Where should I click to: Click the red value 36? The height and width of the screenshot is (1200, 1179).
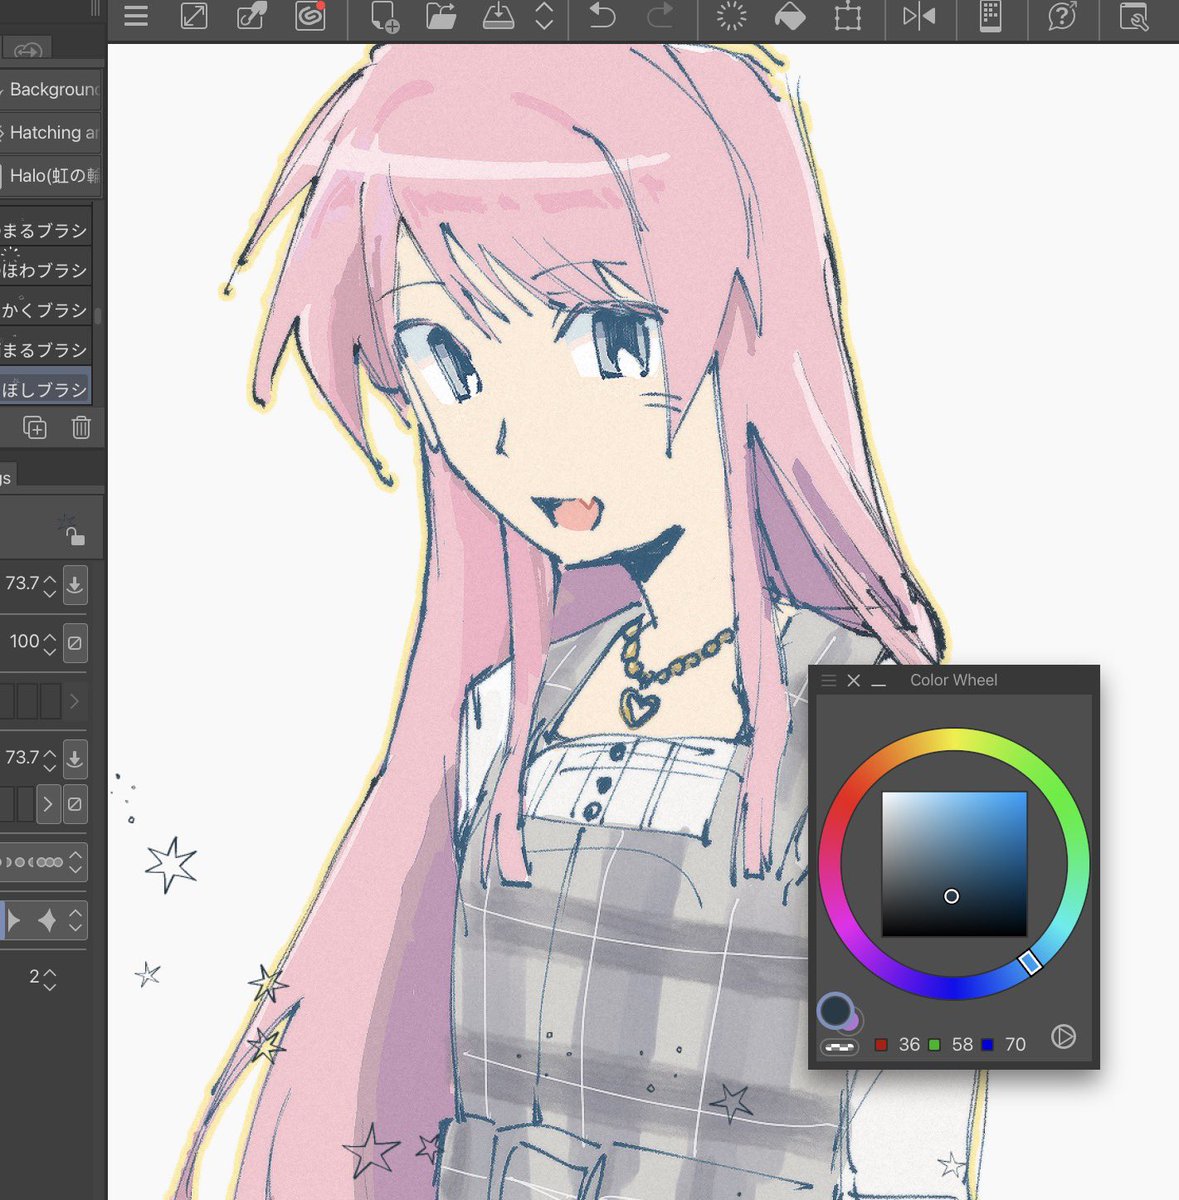pyautogui.click(x=909, y=1045)
